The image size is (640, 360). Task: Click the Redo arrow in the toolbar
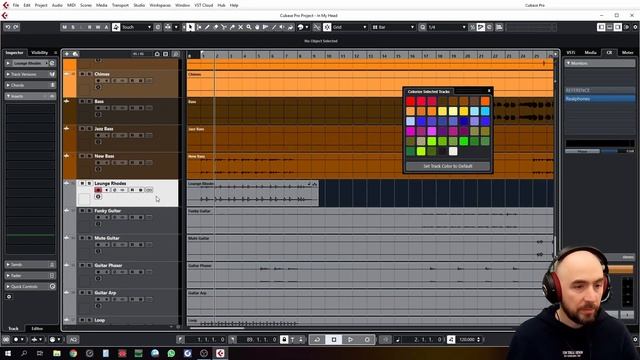point(16,27)
